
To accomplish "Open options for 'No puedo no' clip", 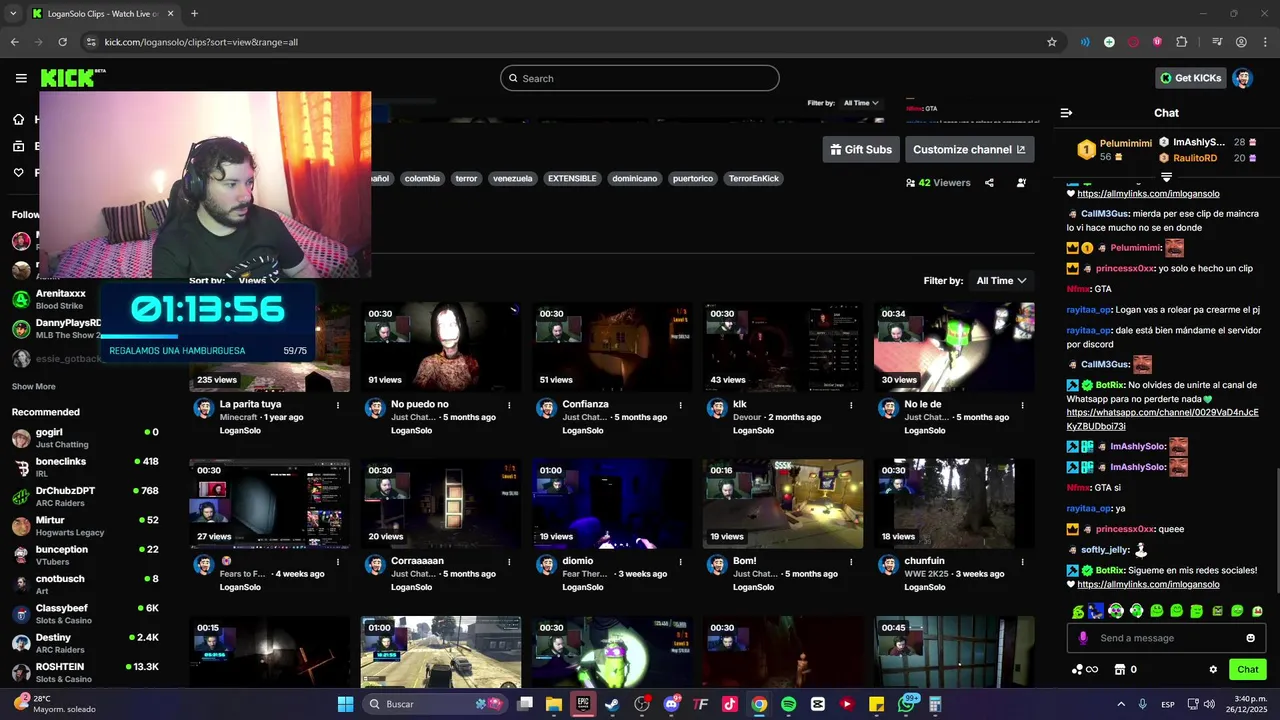I will pos(509,405).
